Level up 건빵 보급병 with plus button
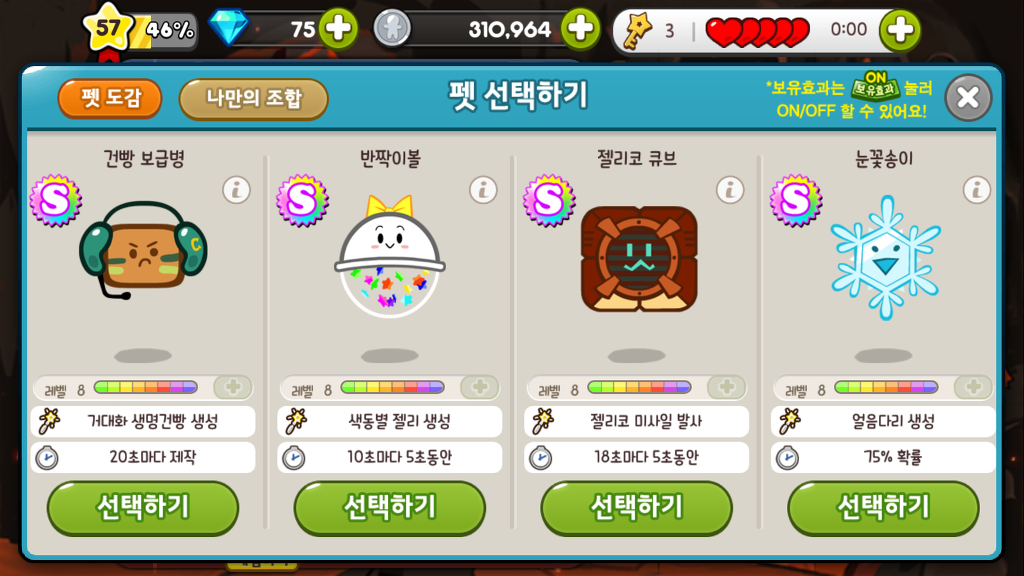The image size is (1024, 576). [233, 387]
